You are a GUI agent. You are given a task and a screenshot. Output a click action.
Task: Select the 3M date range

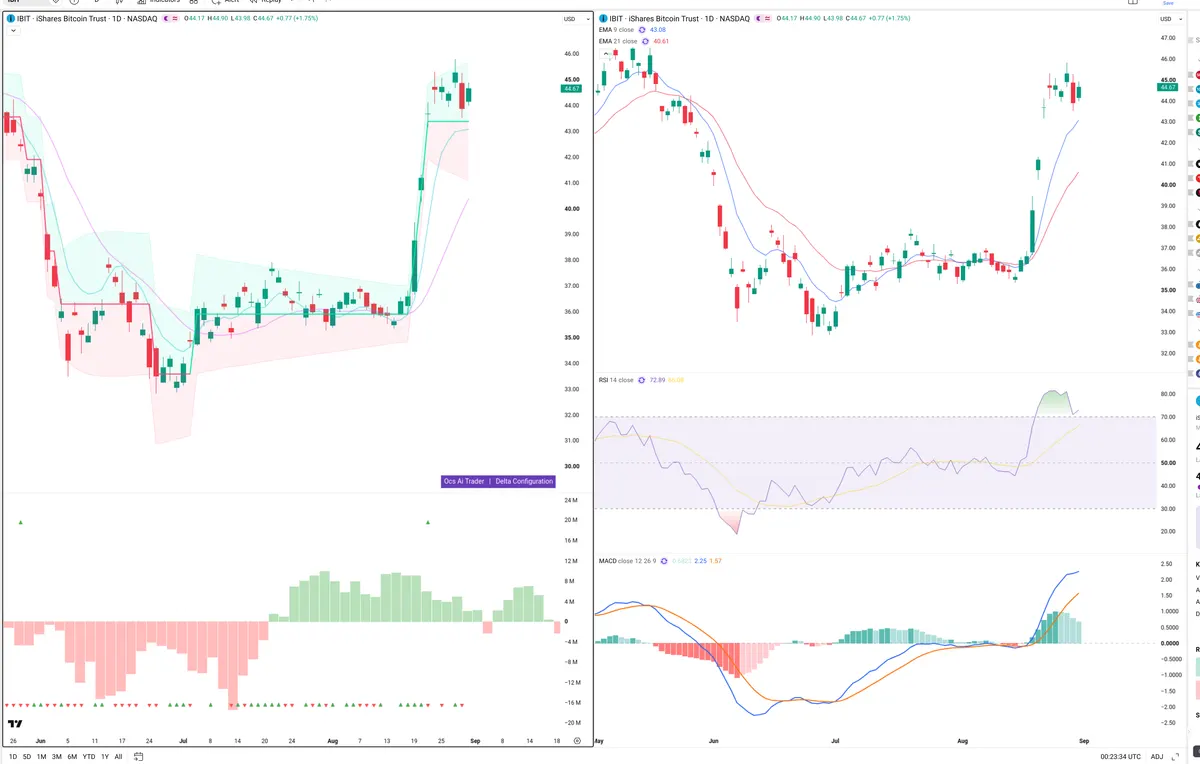[x=57, y=757]
